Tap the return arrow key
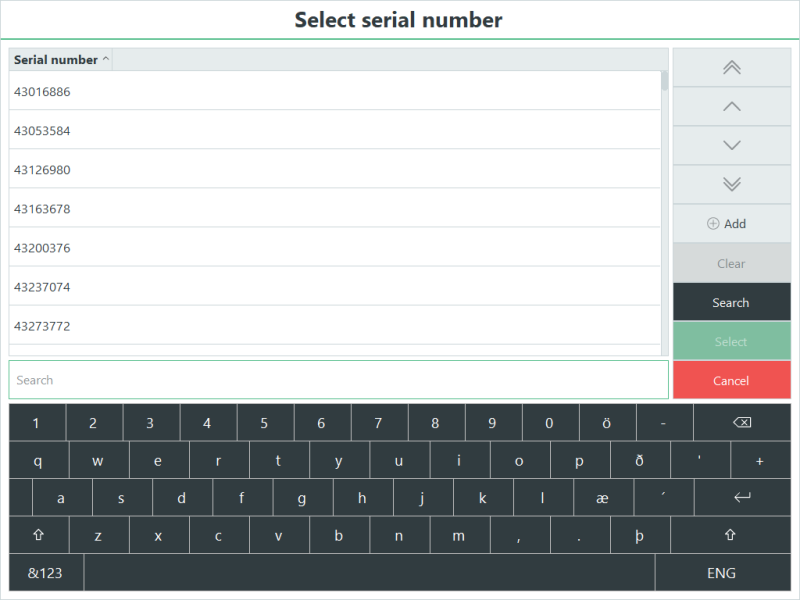 [x=742, y=497]
